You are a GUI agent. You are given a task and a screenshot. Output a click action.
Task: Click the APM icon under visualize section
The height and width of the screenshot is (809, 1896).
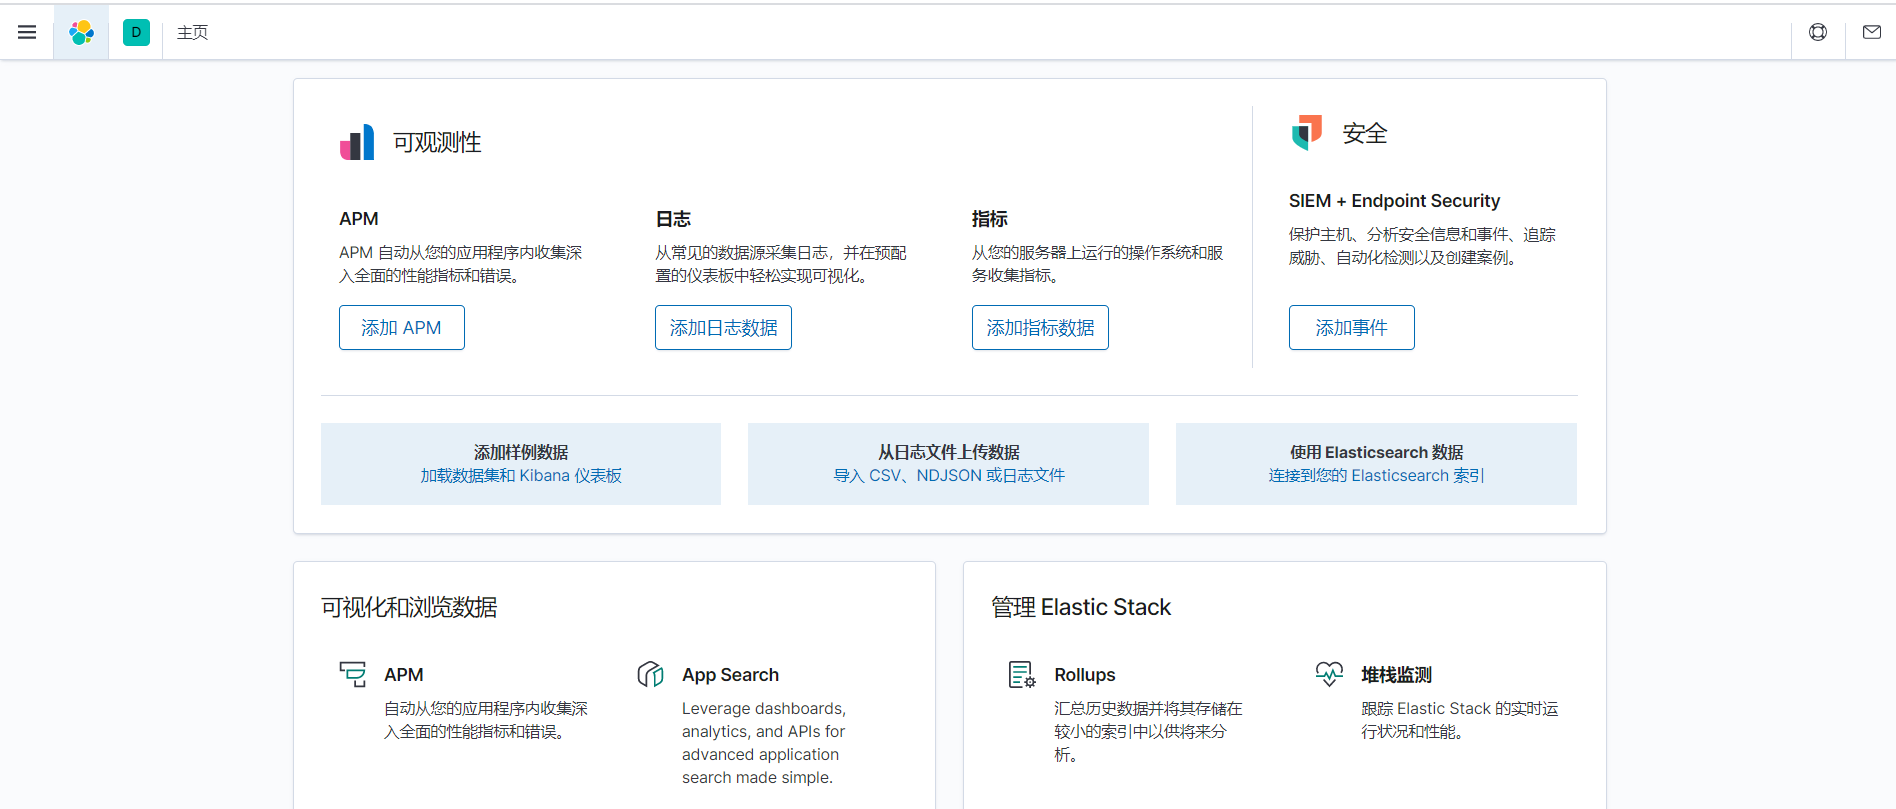353,674
